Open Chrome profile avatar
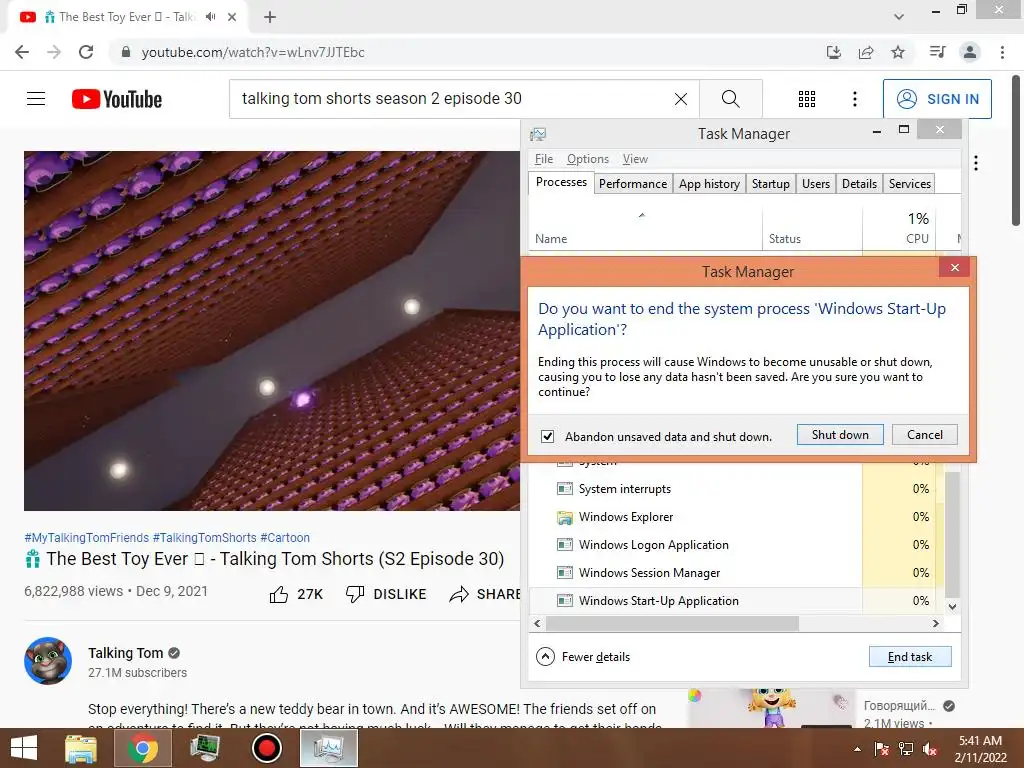 (x=970, y=52)
